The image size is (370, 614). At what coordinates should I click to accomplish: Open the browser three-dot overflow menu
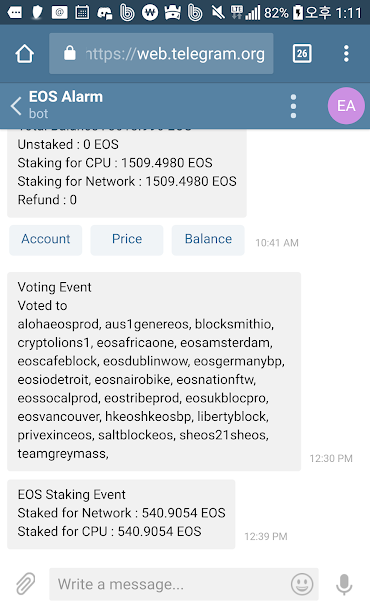click(x=346, y=53)
